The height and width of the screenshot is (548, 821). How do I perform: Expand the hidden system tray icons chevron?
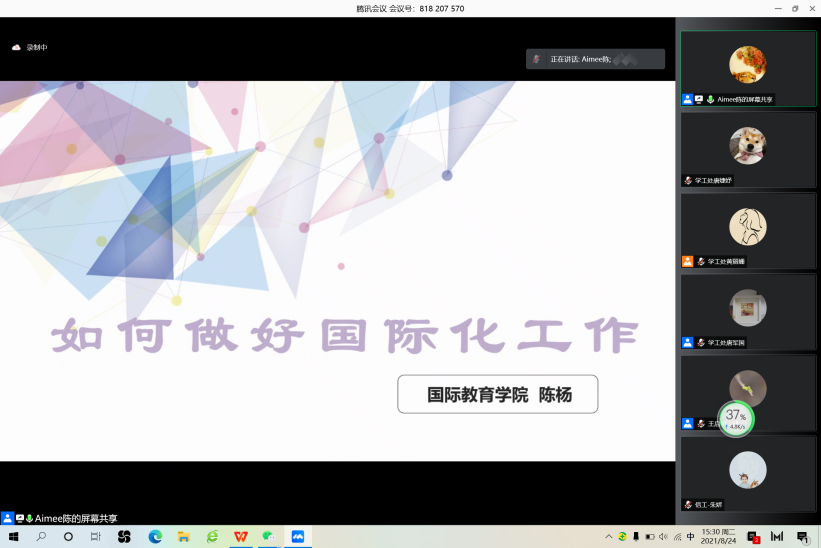(608, 537)
